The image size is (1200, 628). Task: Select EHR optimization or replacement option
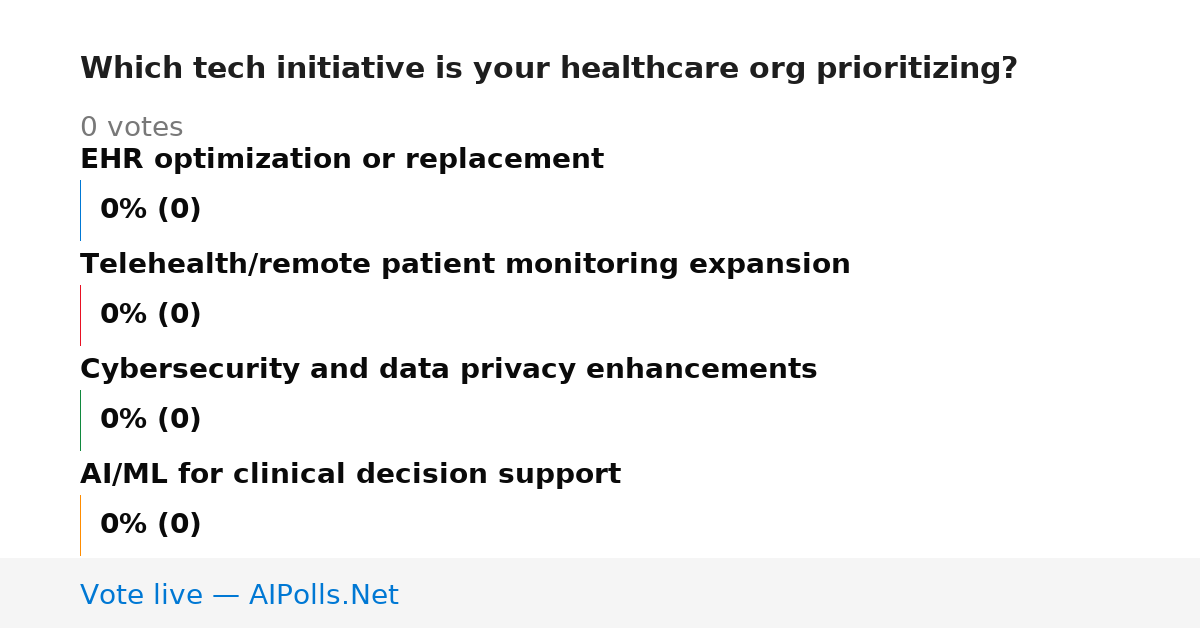coord(342,160)
